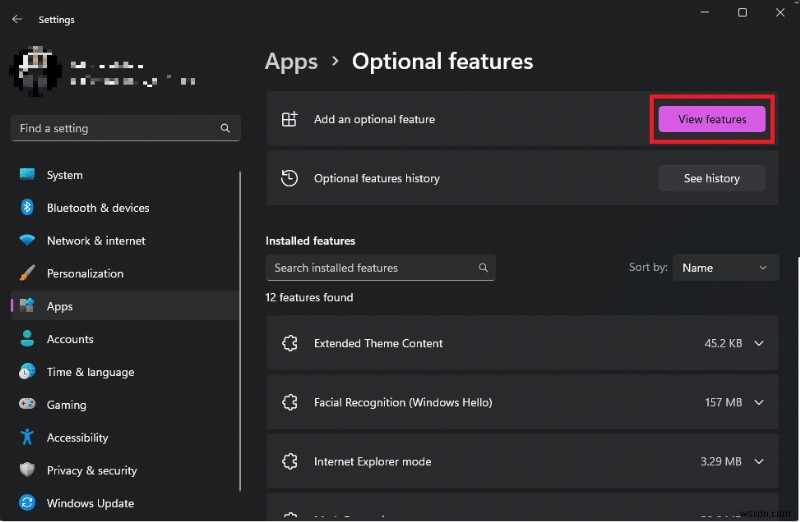
Task: Click Apps in the breadcrumb header
Action: pos(291,62)
